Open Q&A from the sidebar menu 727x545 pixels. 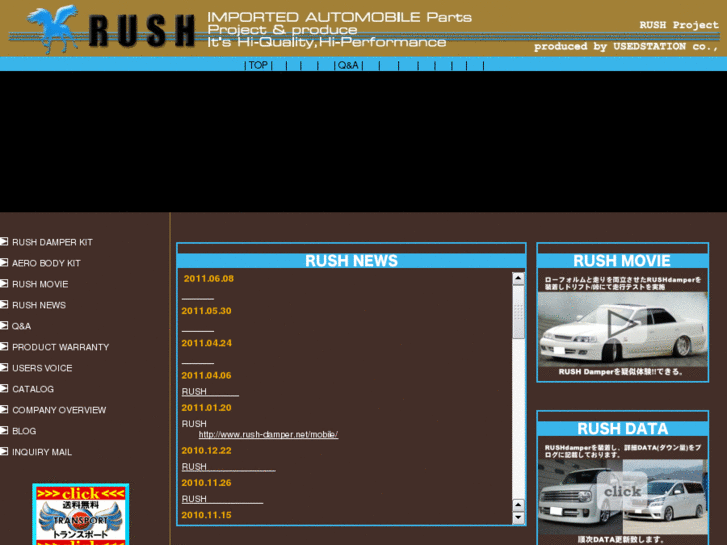click(x=21, y=326)
